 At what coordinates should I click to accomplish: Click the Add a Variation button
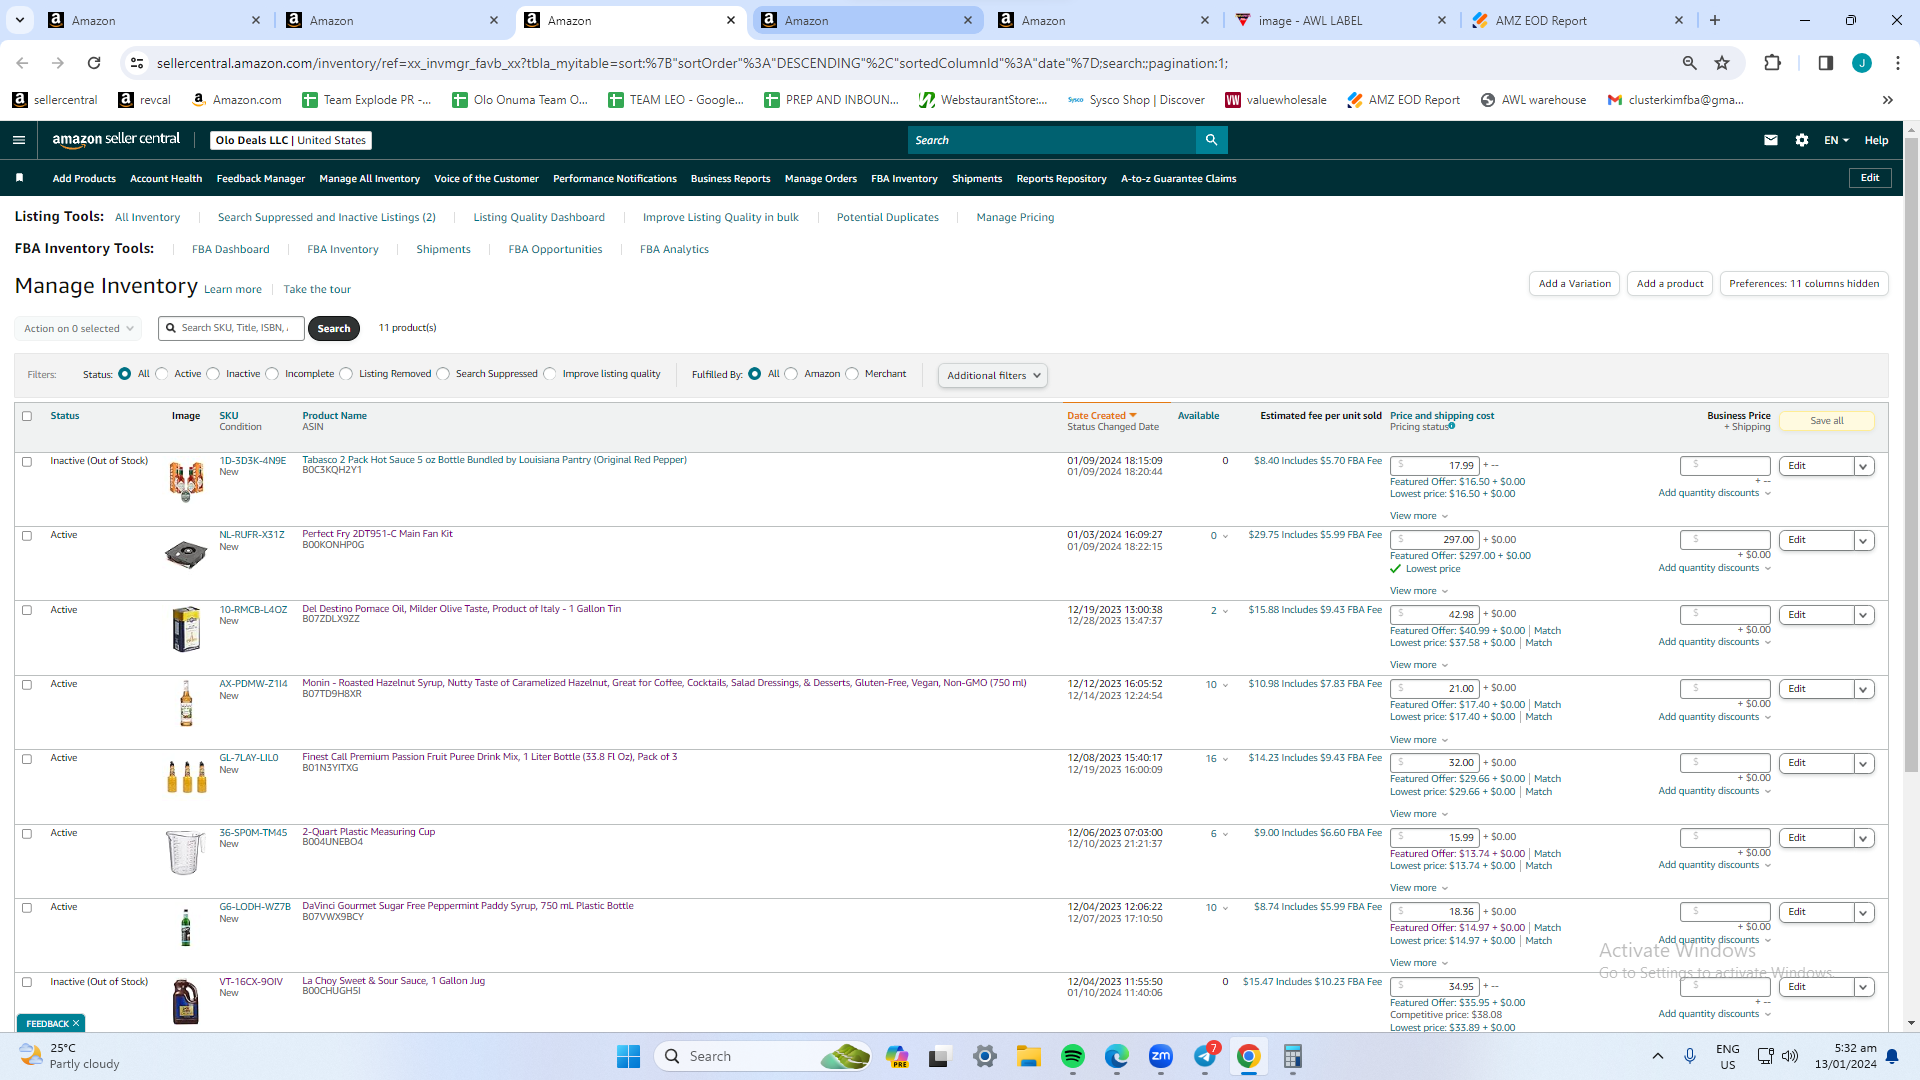click(x=1574, y=284)
